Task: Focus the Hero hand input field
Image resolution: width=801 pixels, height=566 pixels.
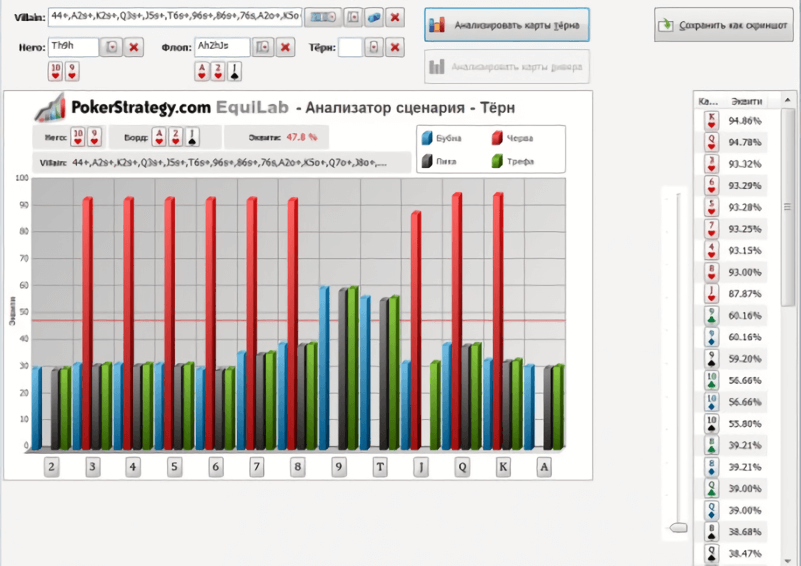Action: pos(73,47)
